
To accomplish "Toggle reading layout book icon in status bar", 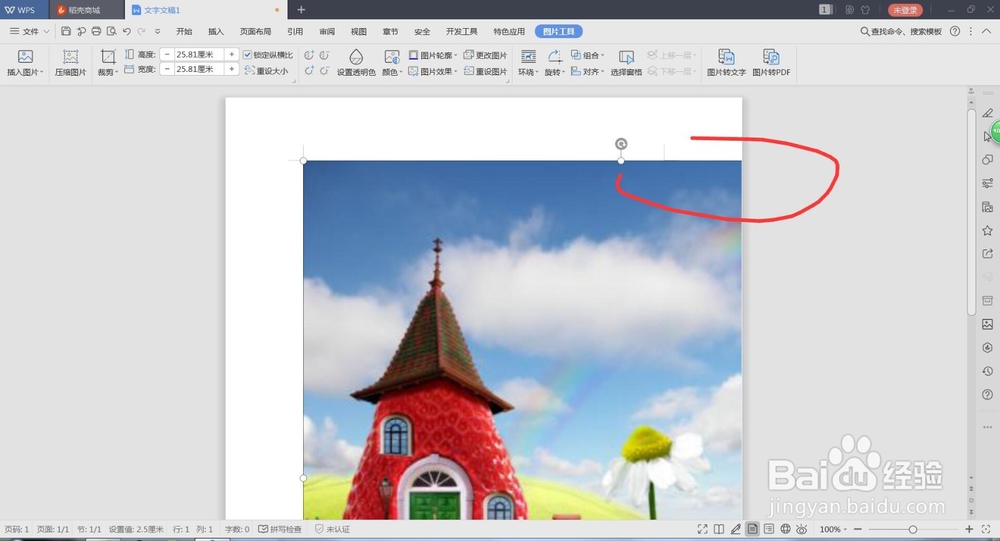I will [719, 529].
